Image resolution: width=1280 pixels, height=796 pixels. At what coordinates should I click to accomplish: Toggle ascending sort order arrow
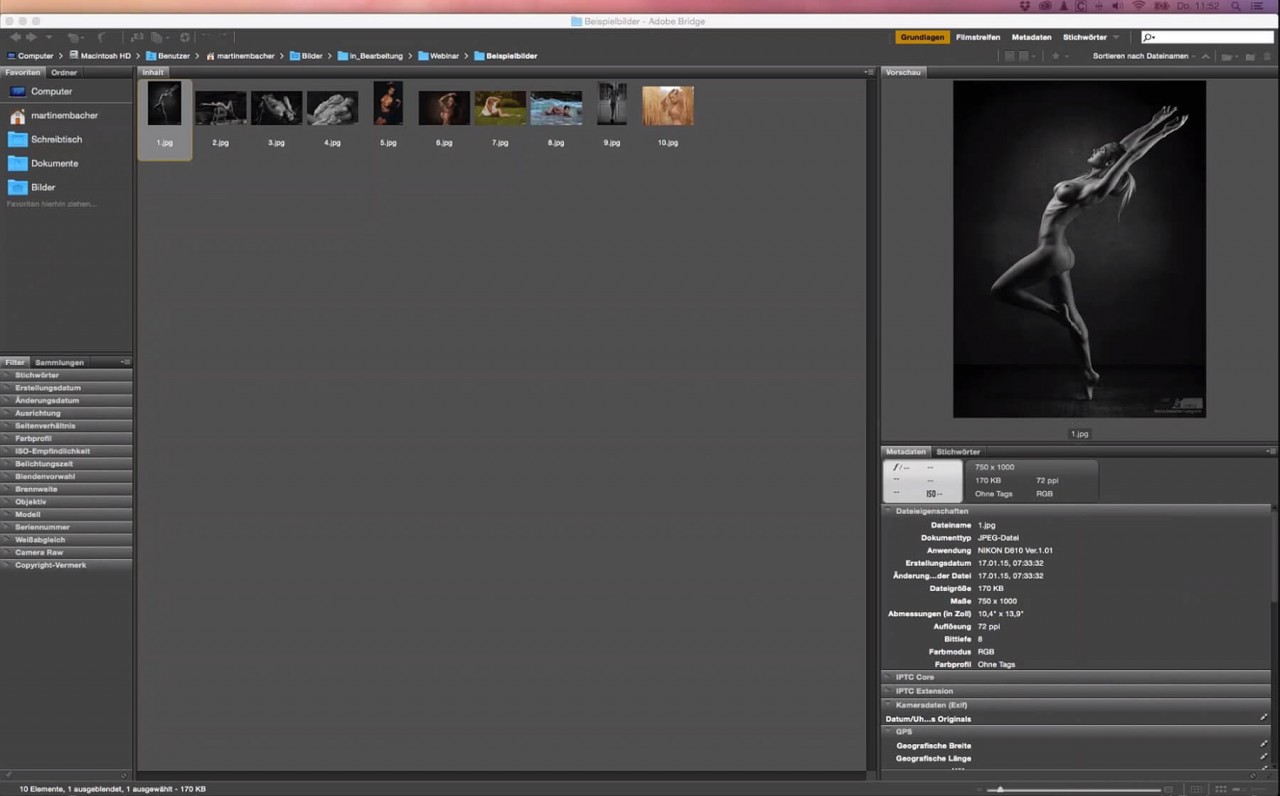(x=1206, y=56)
